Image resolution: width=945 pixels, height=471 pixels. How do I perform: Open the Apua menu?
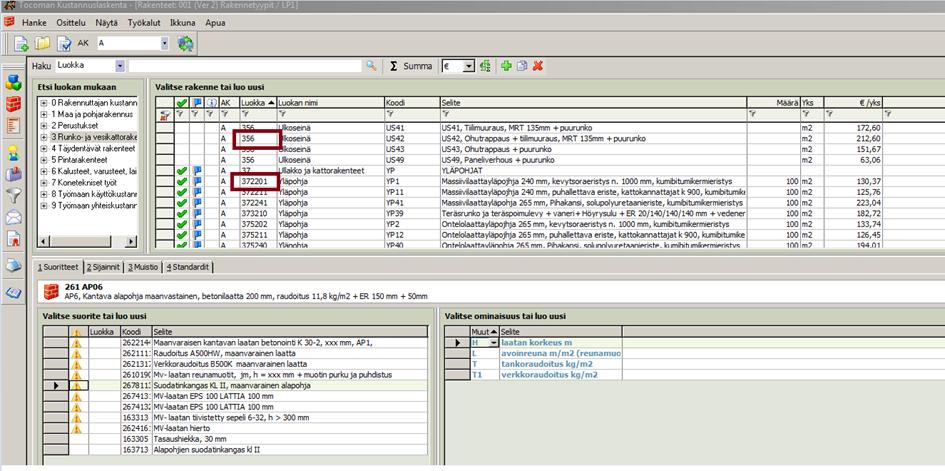(215, 23)
